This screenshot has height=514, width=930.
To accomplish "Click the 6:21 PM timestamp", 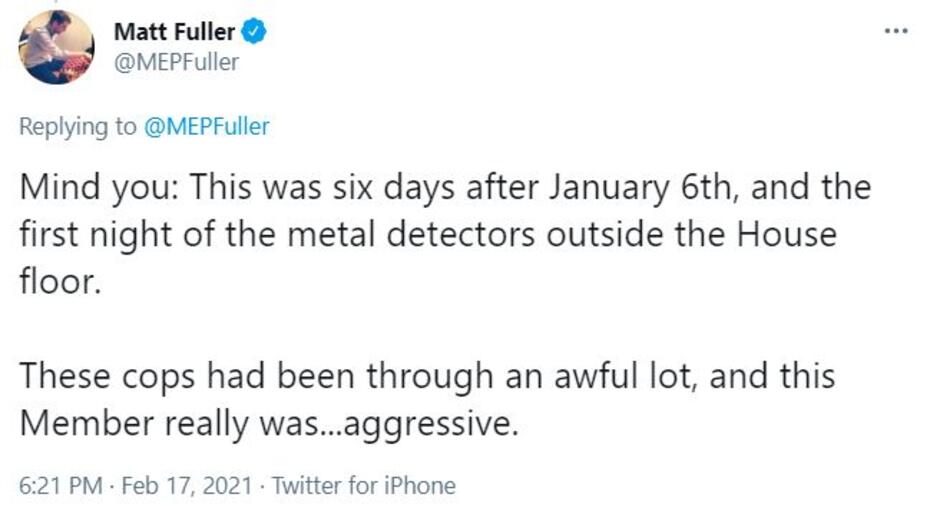I will coord(60,486).
